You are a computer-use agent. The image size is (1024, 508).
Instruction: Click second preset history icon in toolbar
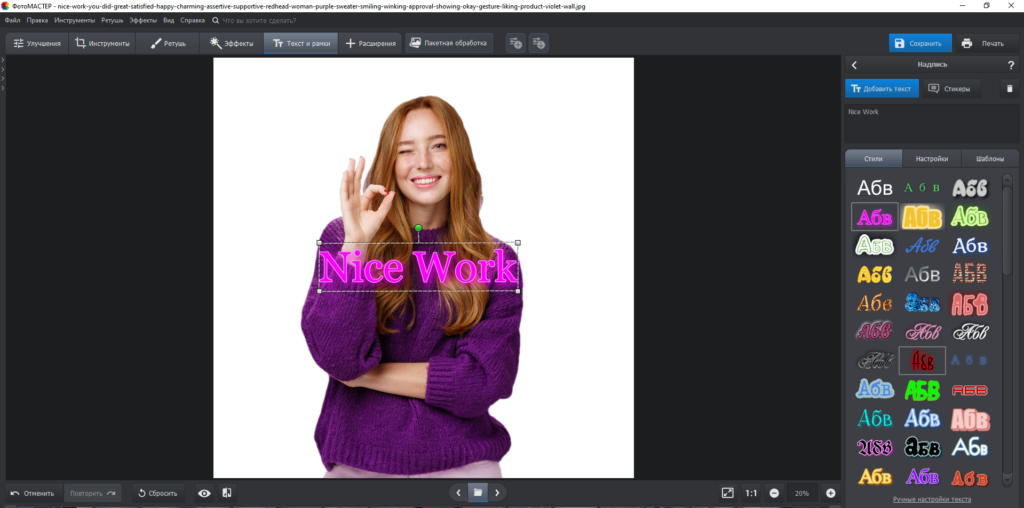[538, 44]
